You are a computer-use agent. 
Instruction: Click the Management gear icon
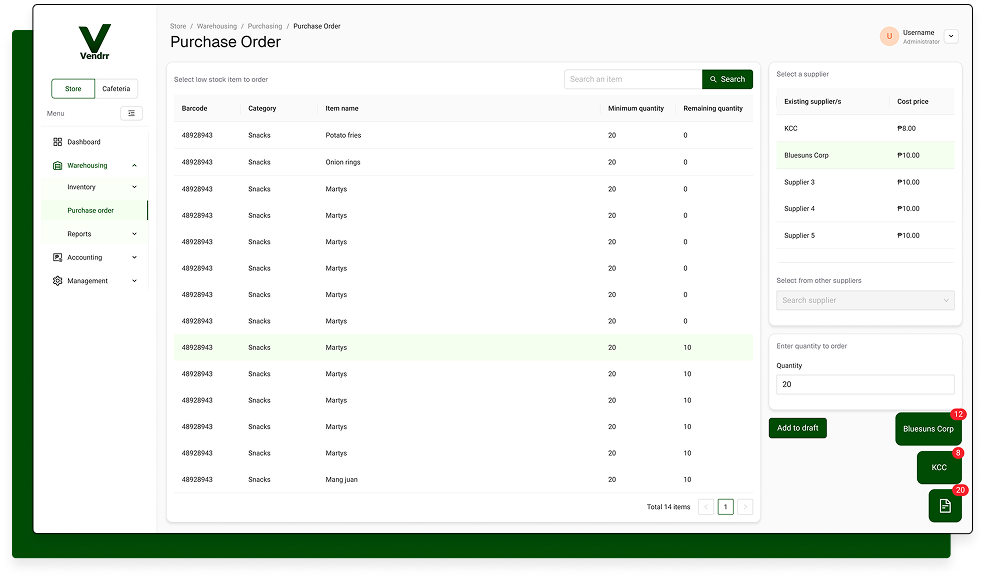click(58, 281)
